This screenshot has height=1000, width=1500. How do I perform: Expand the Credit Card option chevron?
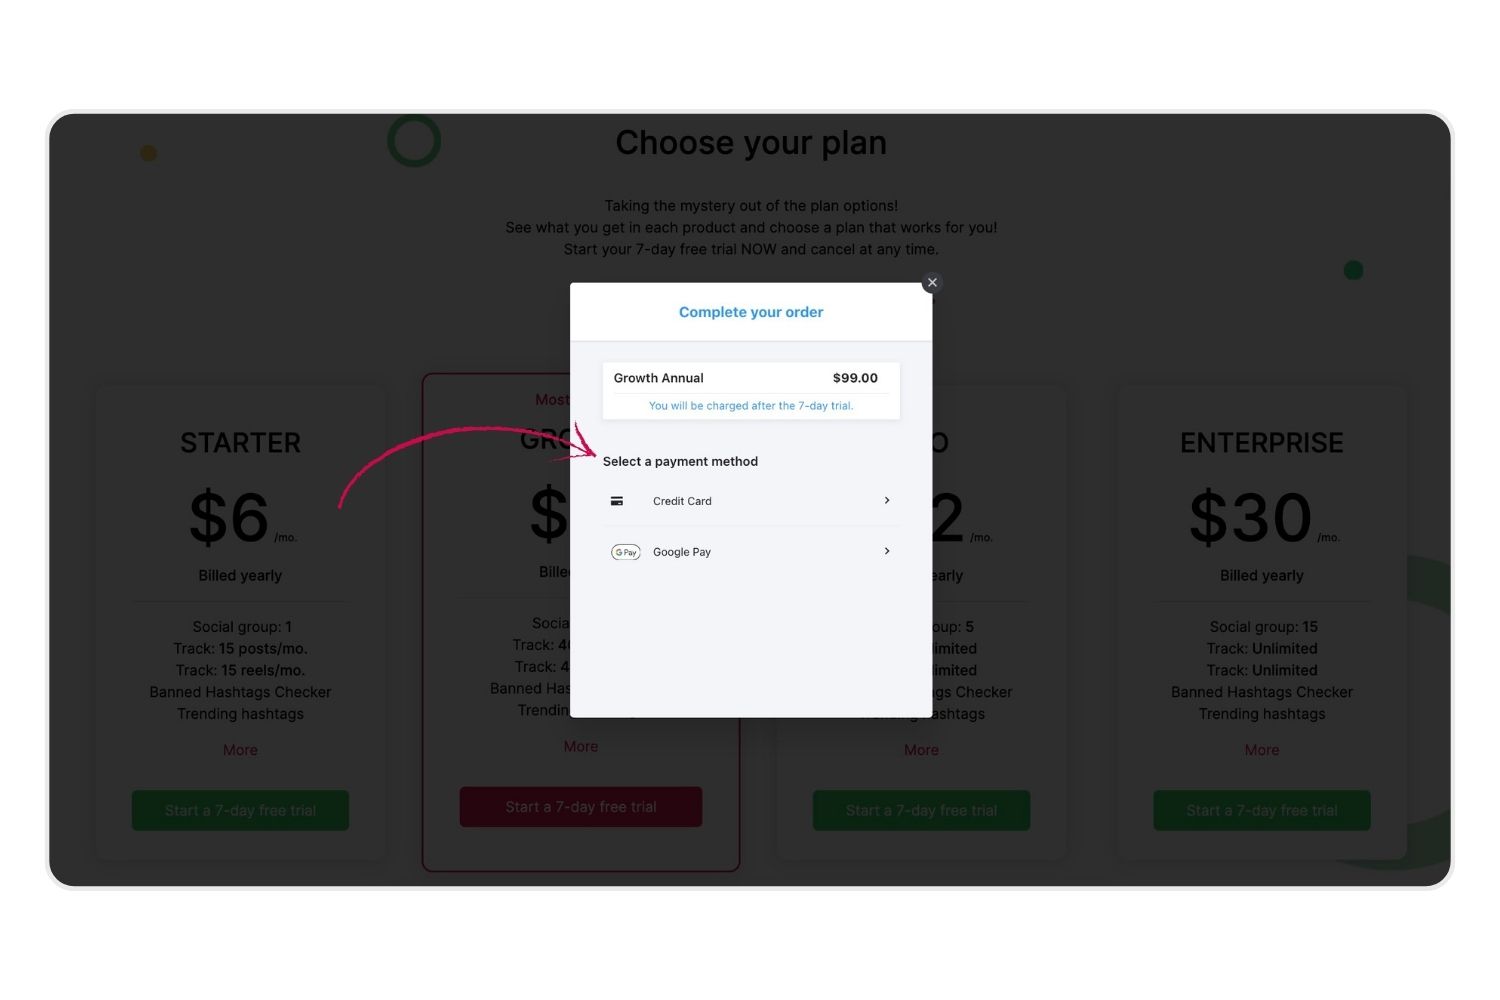[887, 501]
